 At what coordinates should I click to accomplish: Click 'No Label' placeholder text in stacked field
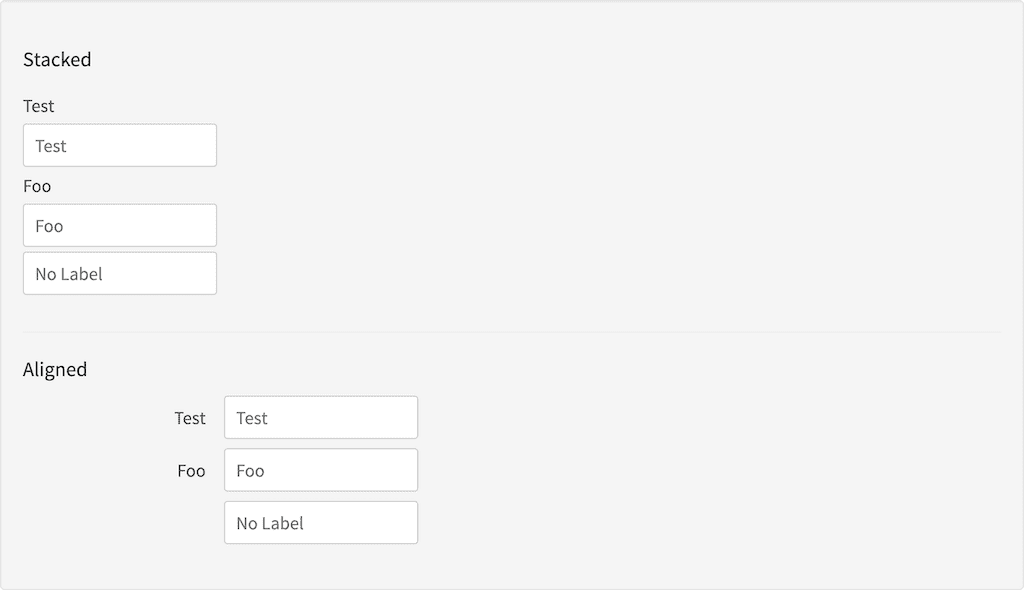69,274
